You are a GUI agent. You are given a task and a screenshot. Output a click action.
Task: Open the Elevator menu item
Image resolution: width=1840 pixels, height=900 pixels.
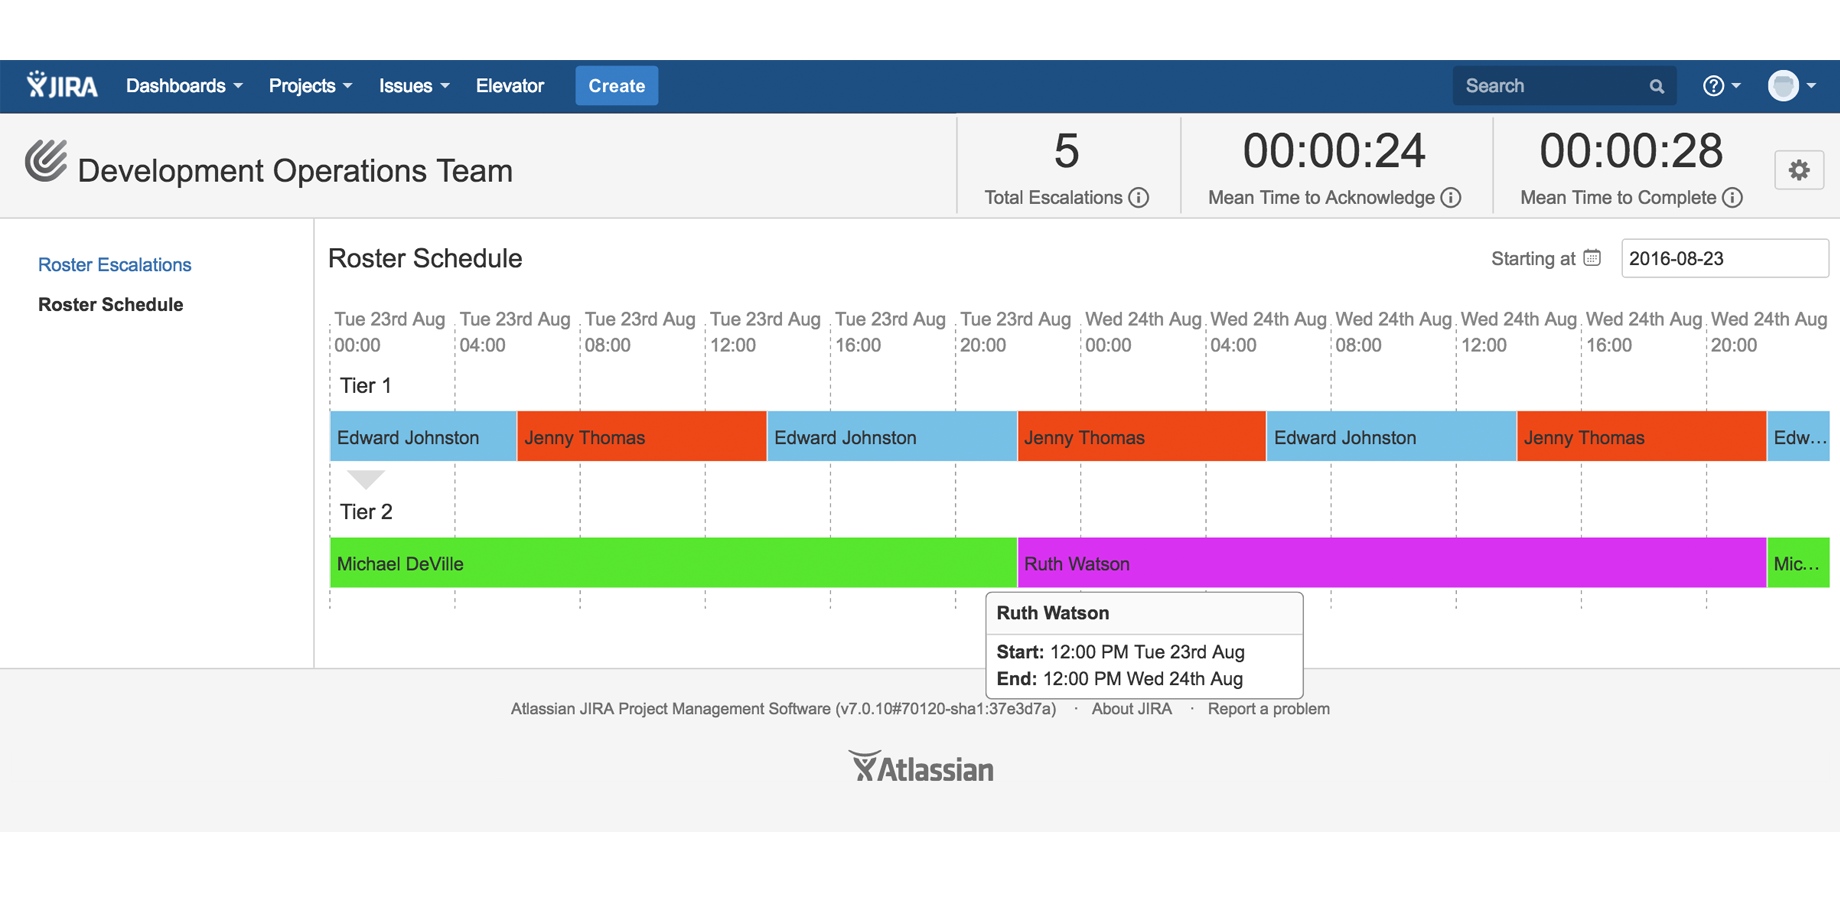coord(510,86)
